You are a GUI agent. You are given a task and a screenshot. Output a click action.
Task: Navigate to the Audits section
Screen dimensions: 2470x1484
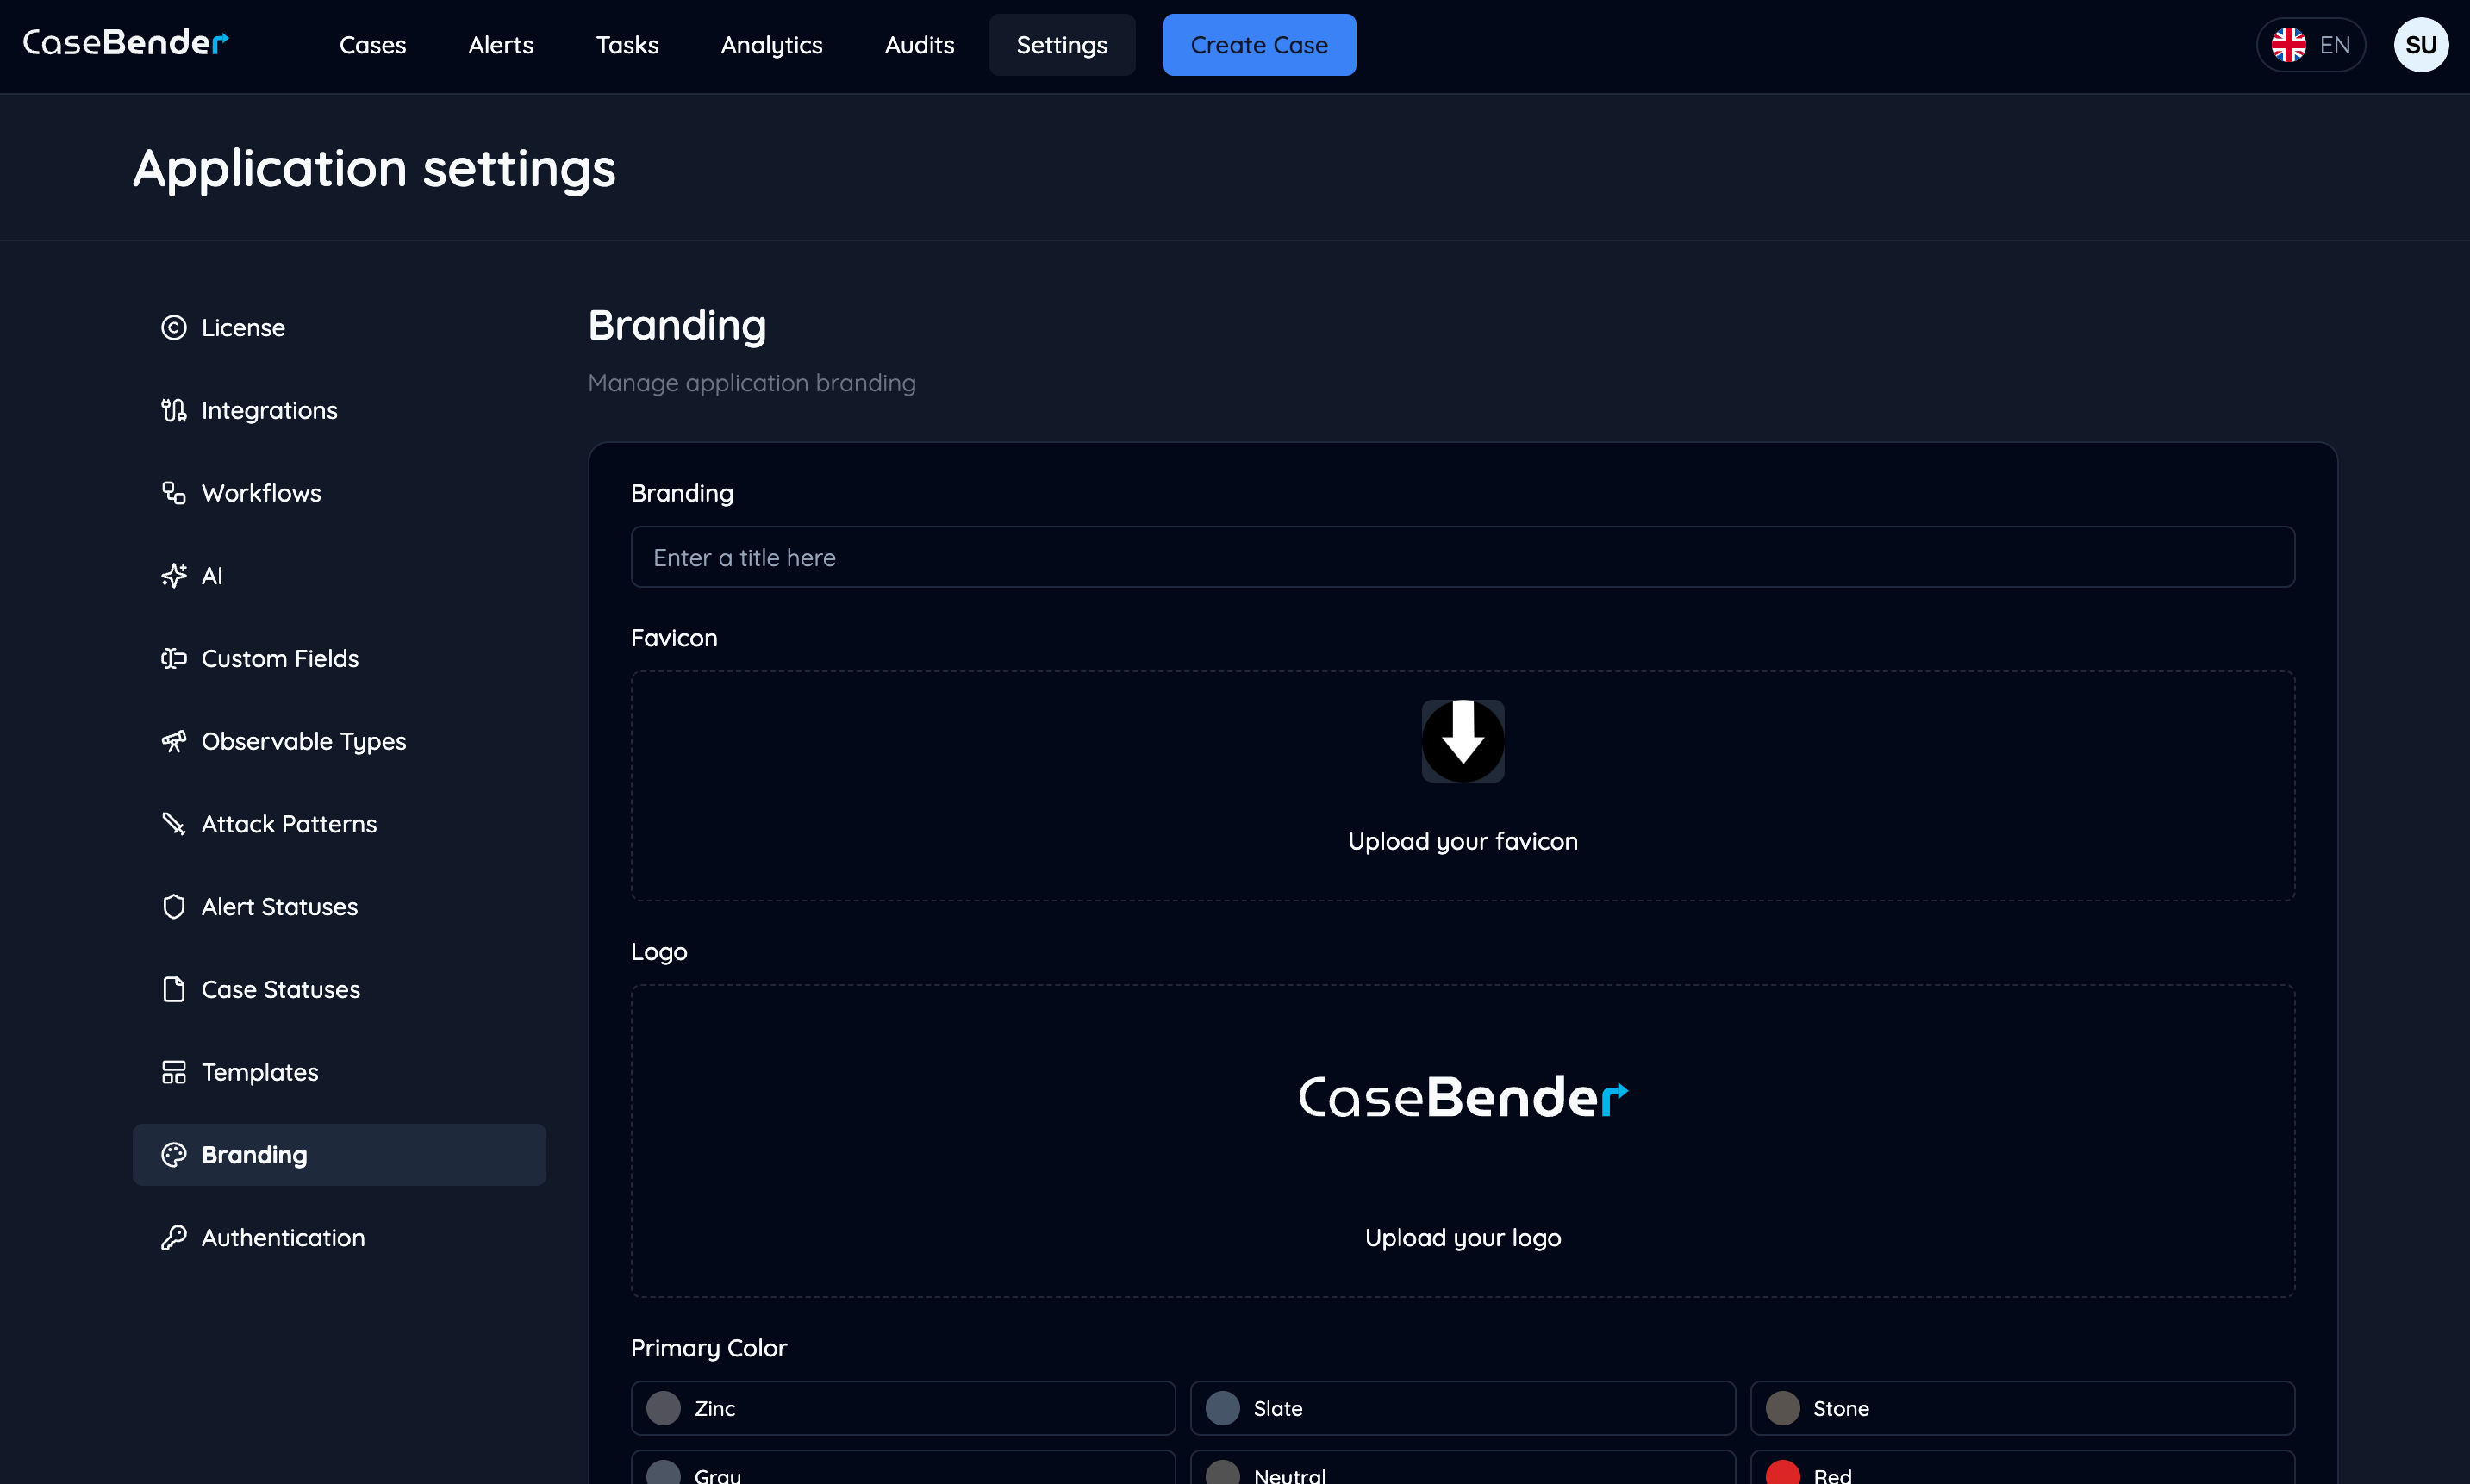point(919,44)
